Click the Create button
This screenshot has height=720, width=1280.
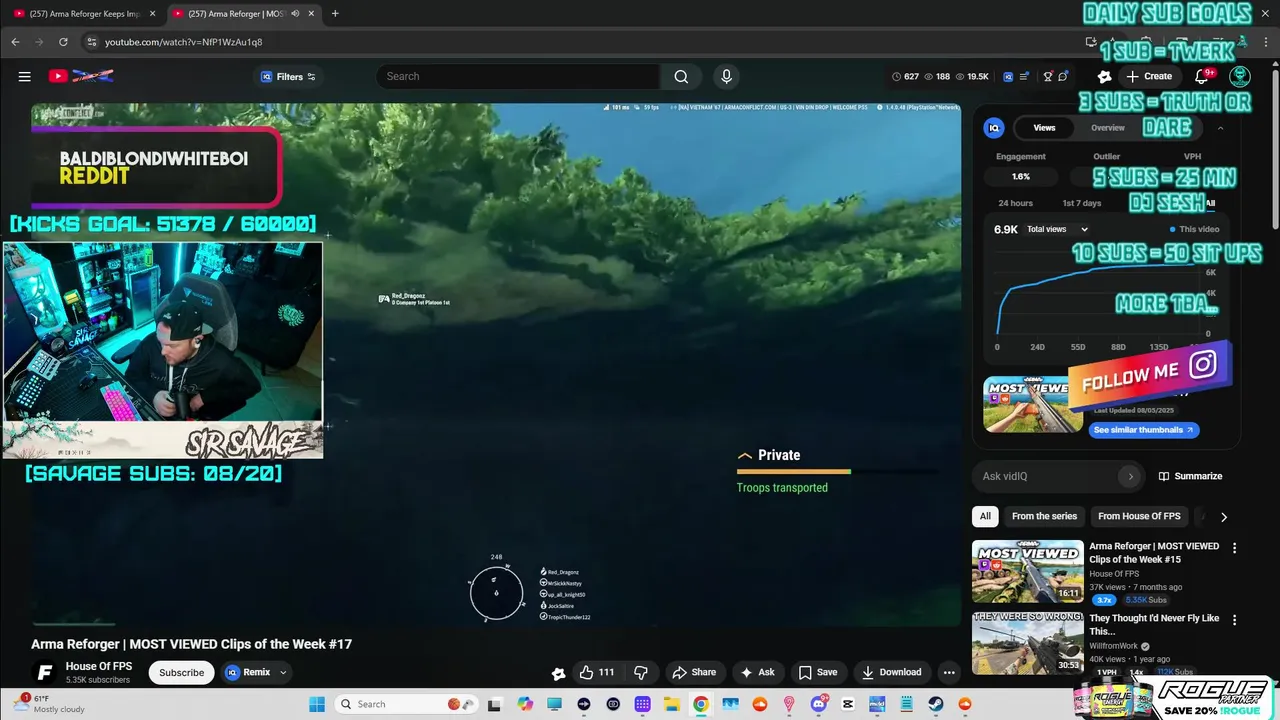(1149, 76)
